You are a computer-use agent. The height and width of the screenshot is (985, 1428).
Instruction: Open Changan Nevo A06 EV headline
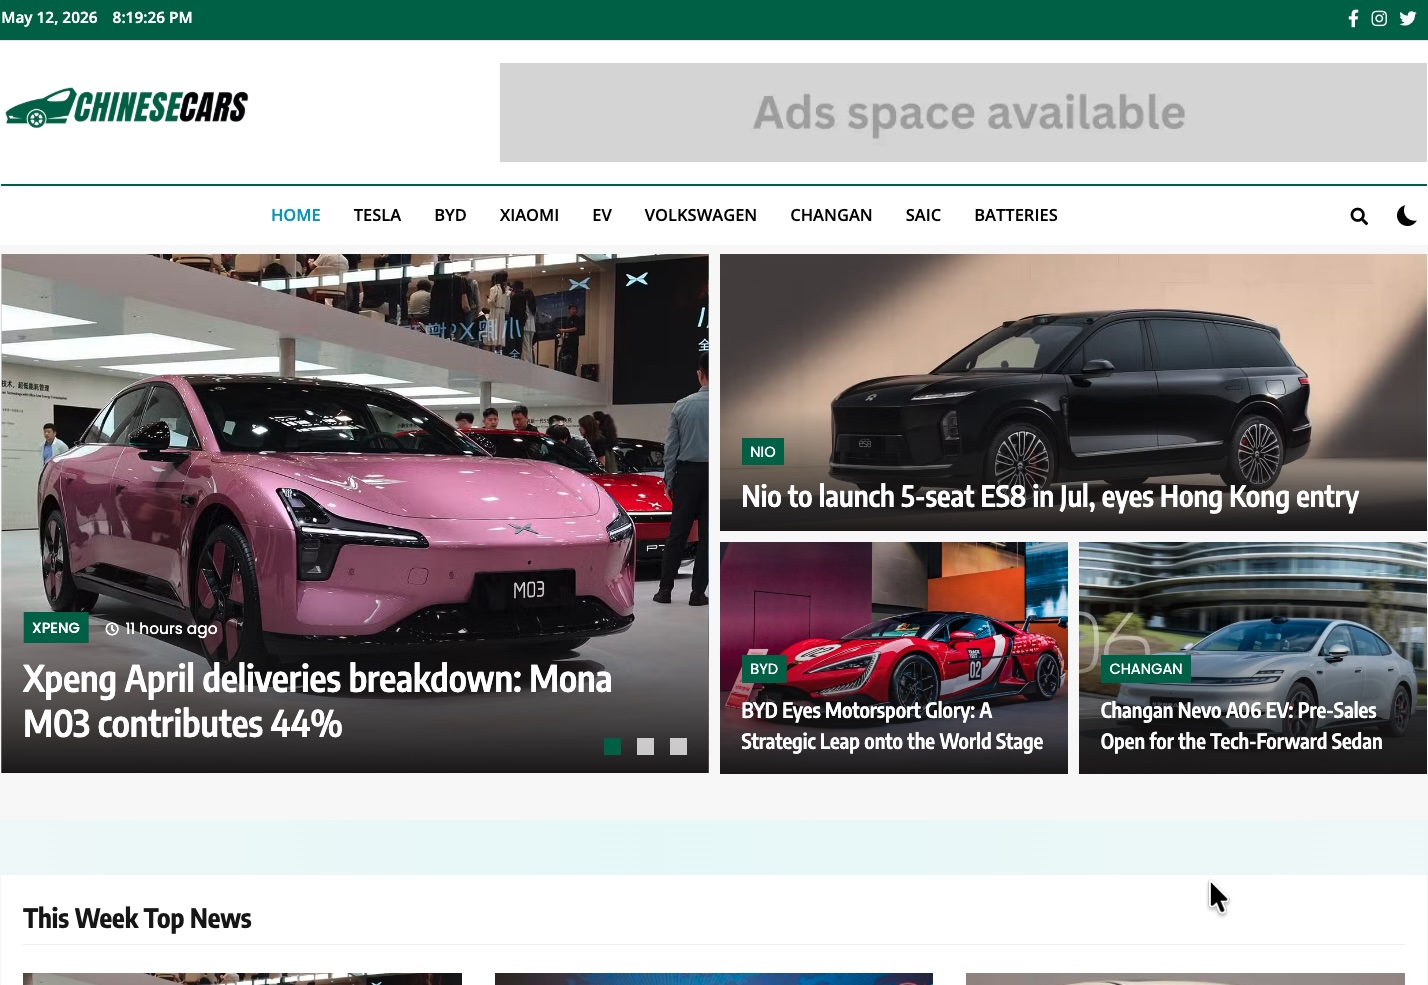pos(1241,726)
